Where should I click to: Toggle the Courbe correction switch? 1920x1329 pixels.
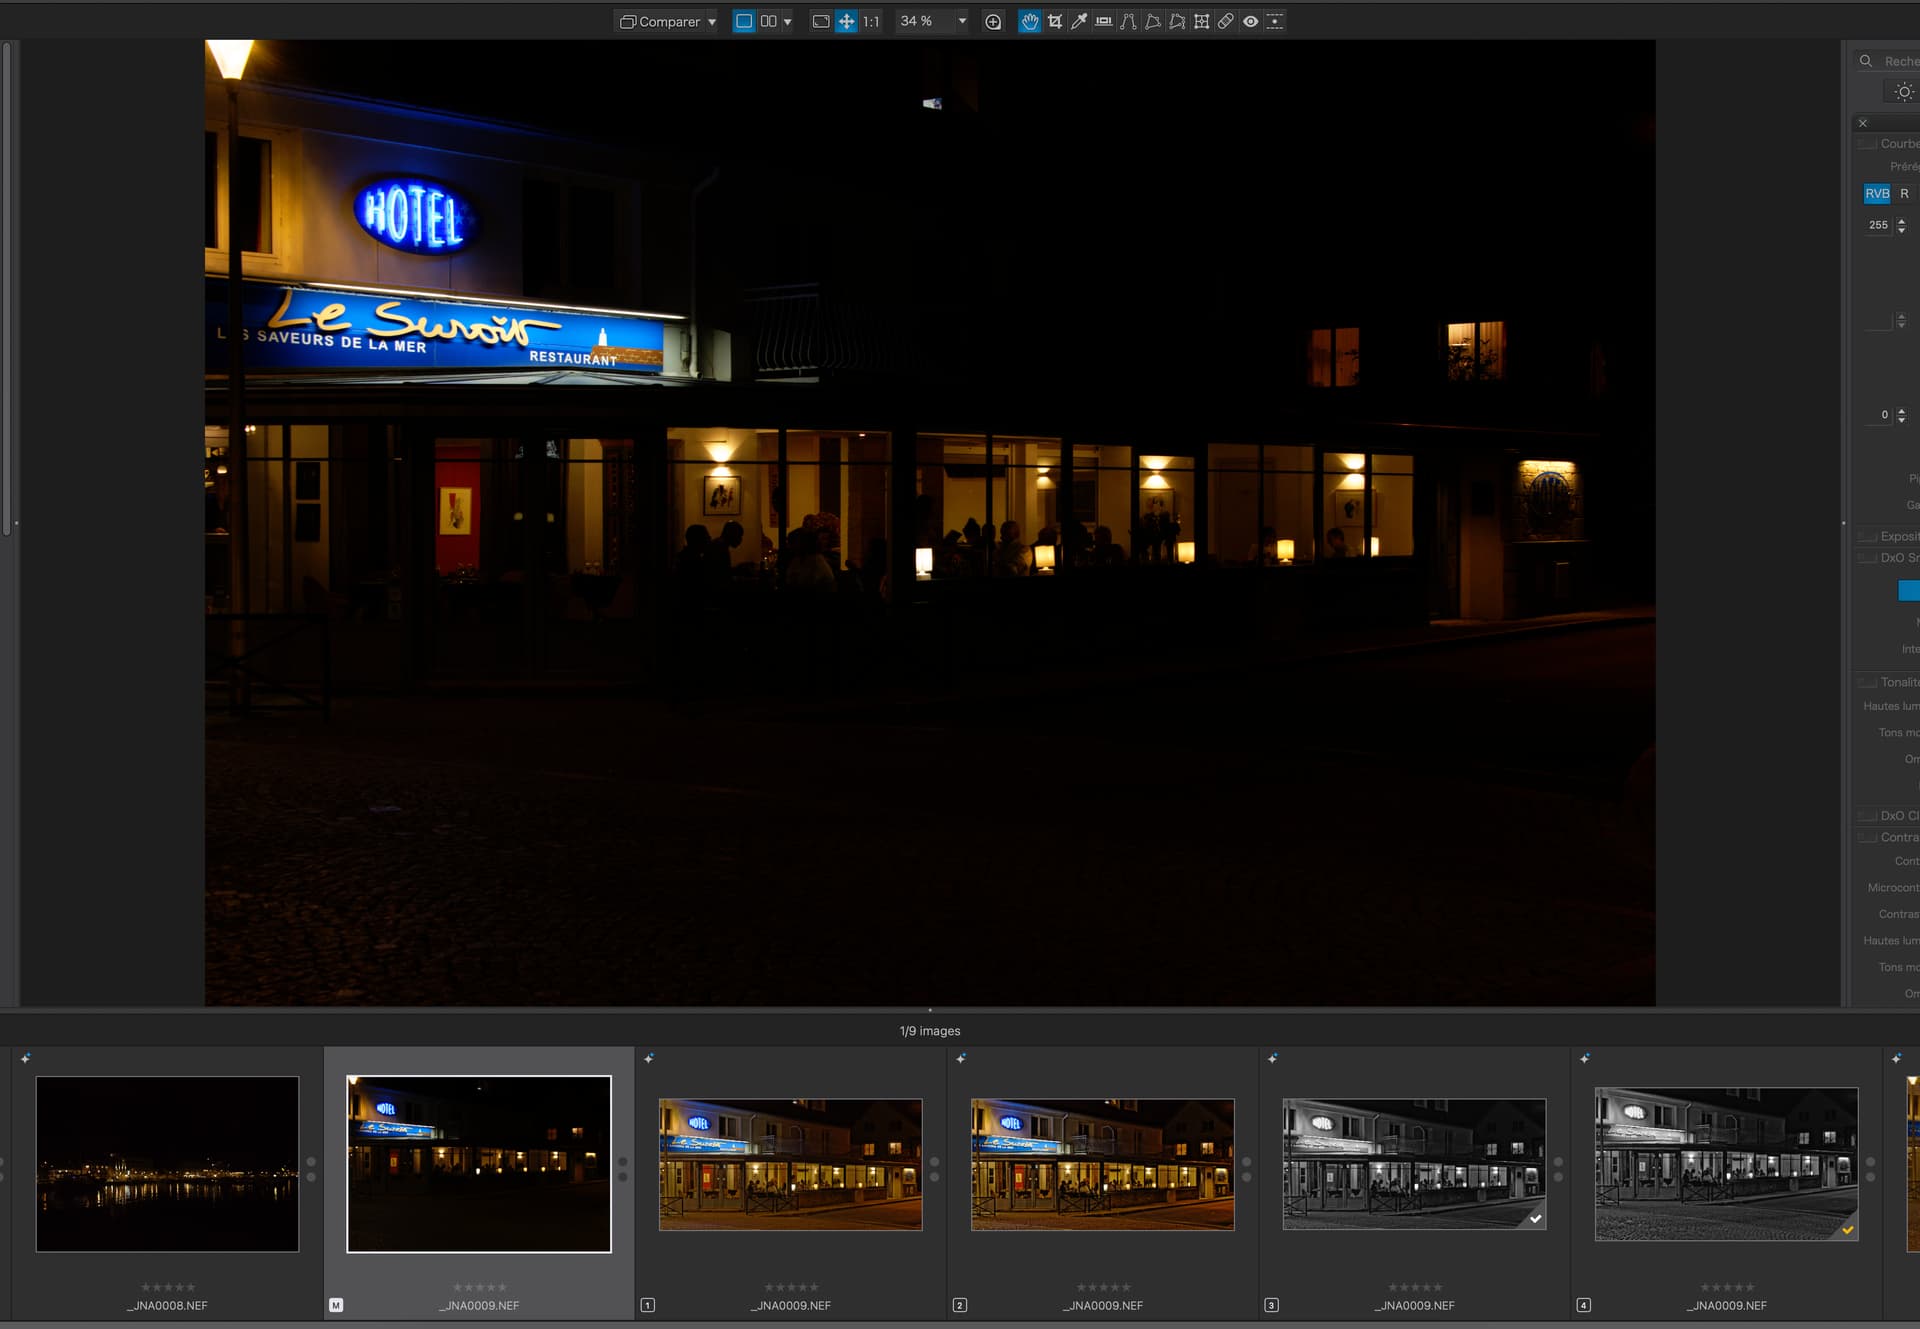point(1866,144)
